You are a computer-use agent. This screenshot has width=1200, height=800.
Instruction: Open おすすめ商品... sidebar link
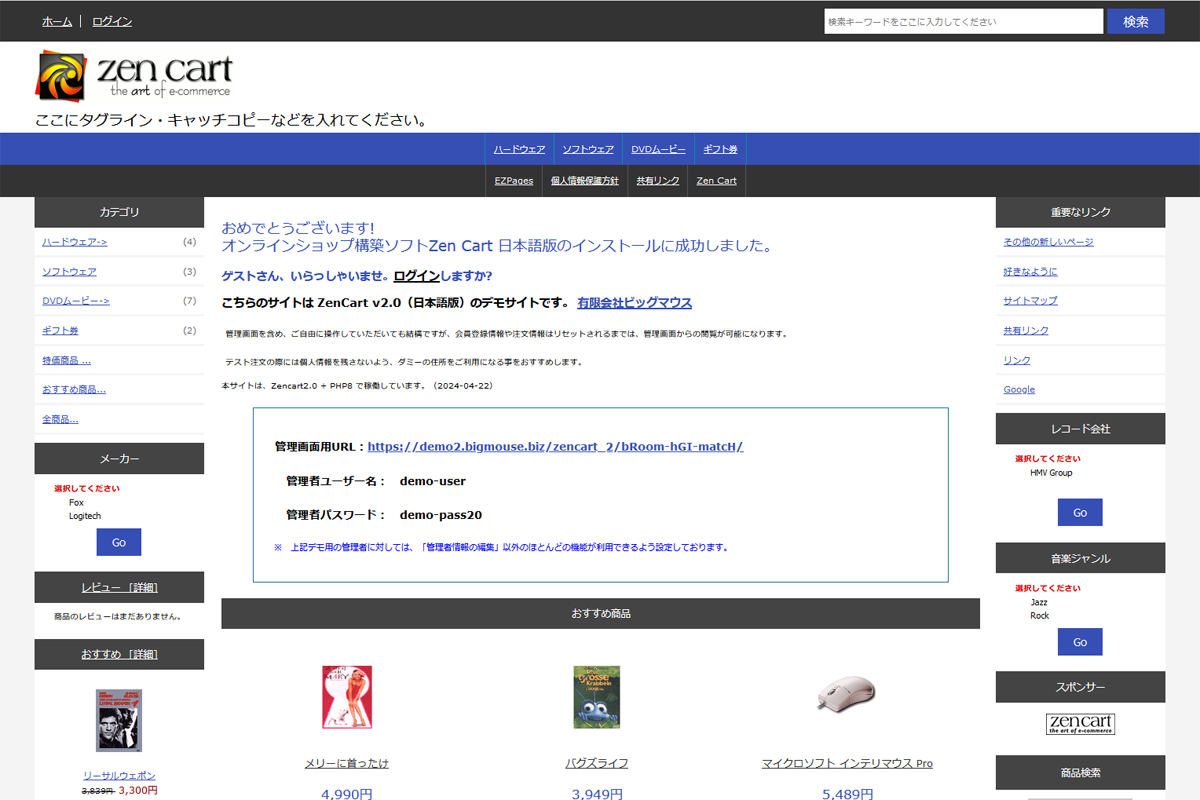click(x=74, y=390)
